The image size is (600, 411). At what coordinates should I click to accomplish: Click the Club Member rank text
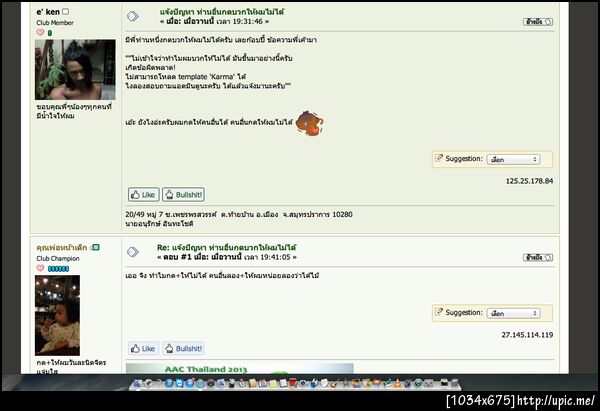click(x=55, y=23)
